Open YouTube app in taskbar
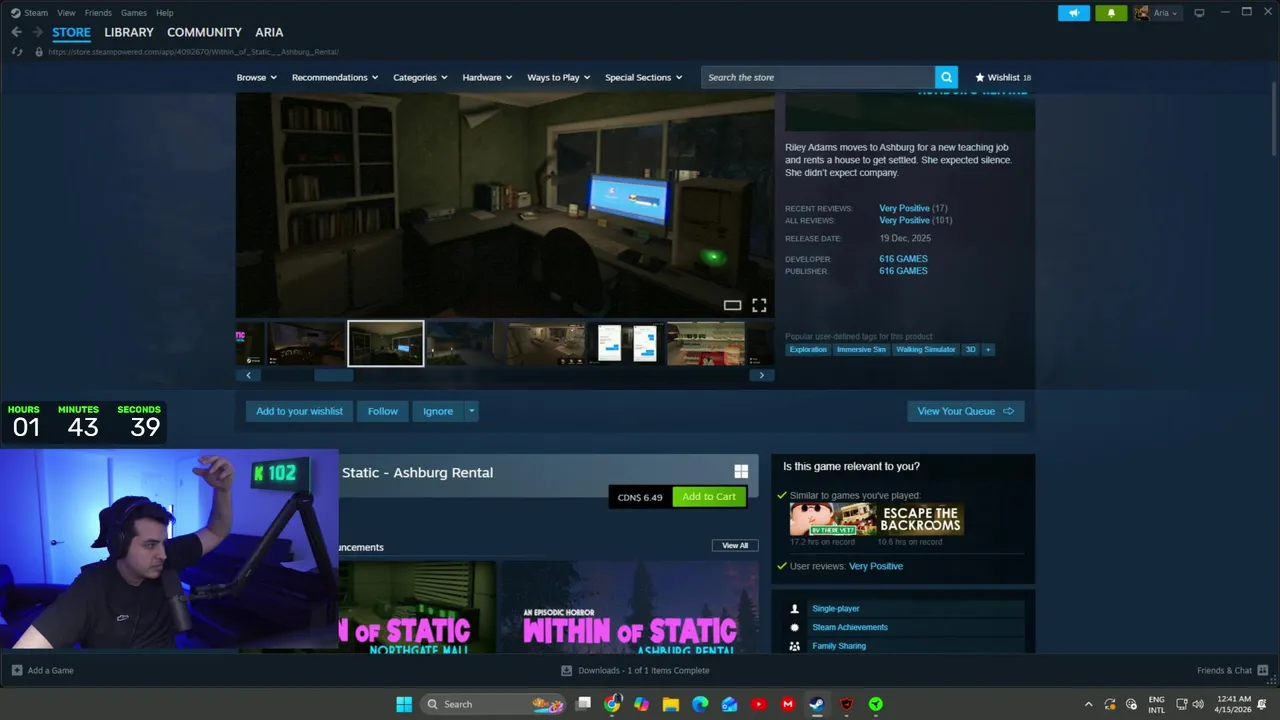Image resolution: width=1280 pixels, height=720 pixels. click(x=758, y=704)
